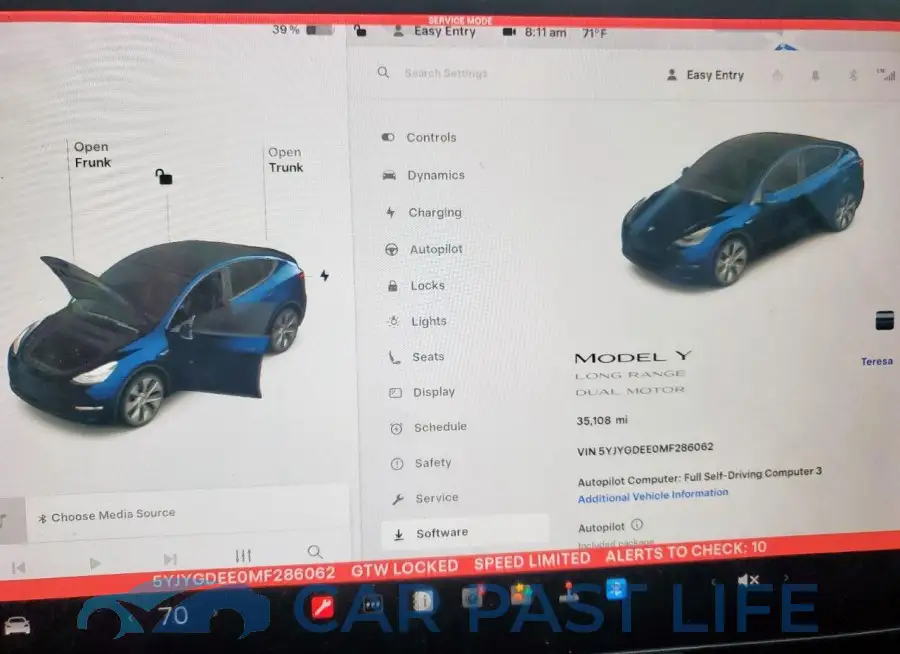This screenshot has height=654, width=900.
Task: Tap the notifications bell icon
Action: pos(815,75)
